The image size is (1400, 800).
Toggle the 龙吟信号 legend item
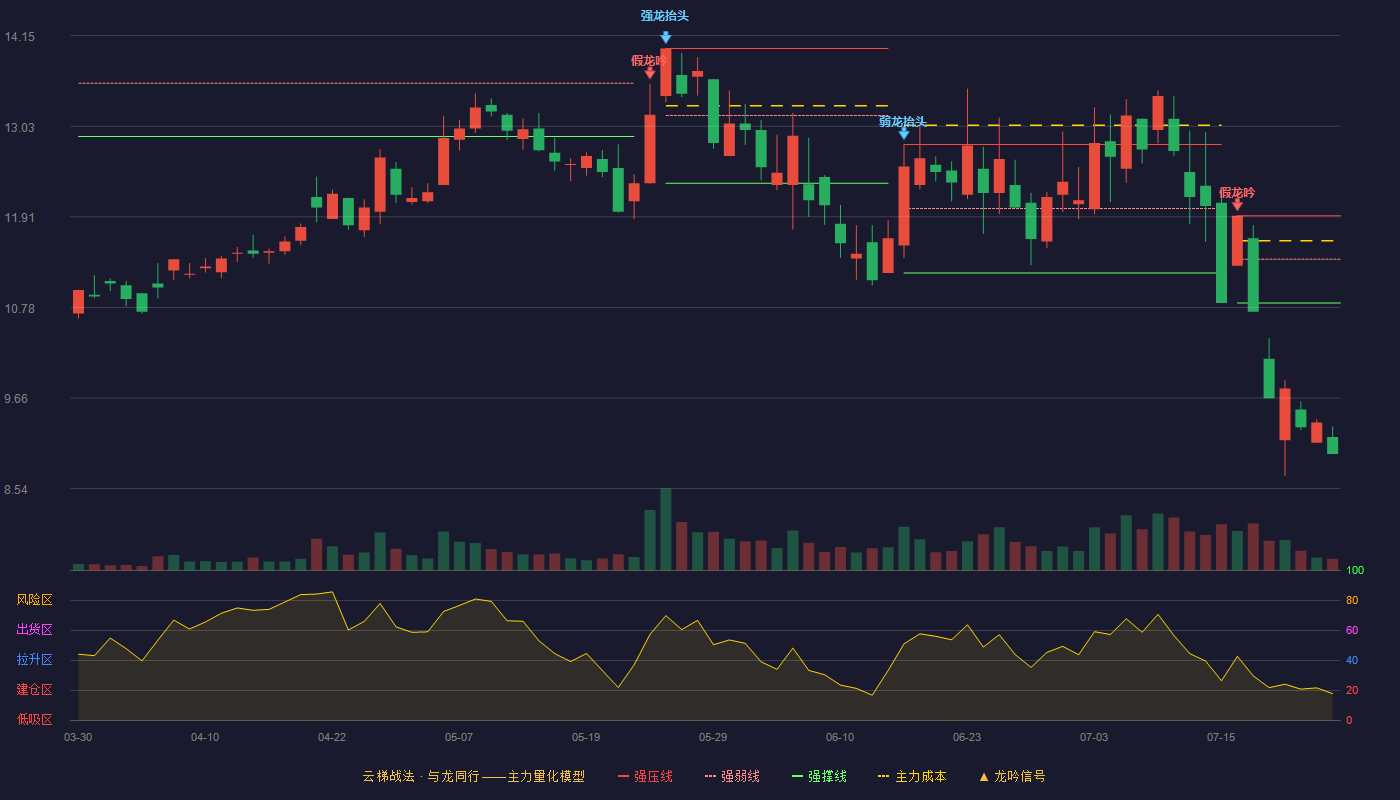pos(1012,776)
